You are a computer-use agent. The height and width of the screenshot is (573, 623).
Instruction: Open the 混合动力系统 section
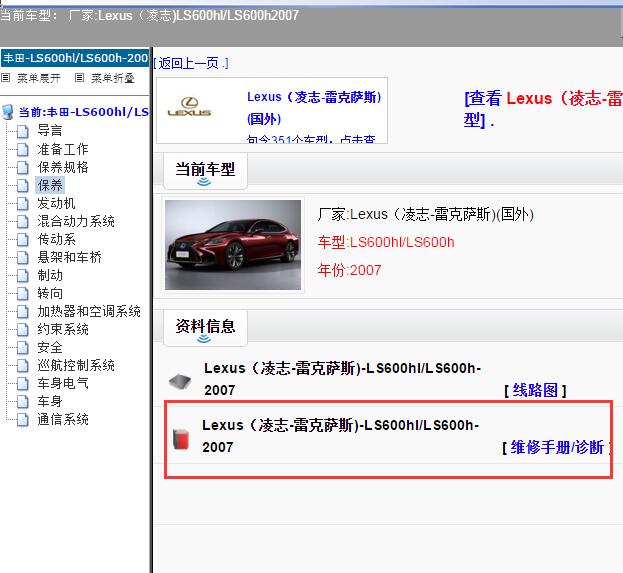click(x=76, y=221)
